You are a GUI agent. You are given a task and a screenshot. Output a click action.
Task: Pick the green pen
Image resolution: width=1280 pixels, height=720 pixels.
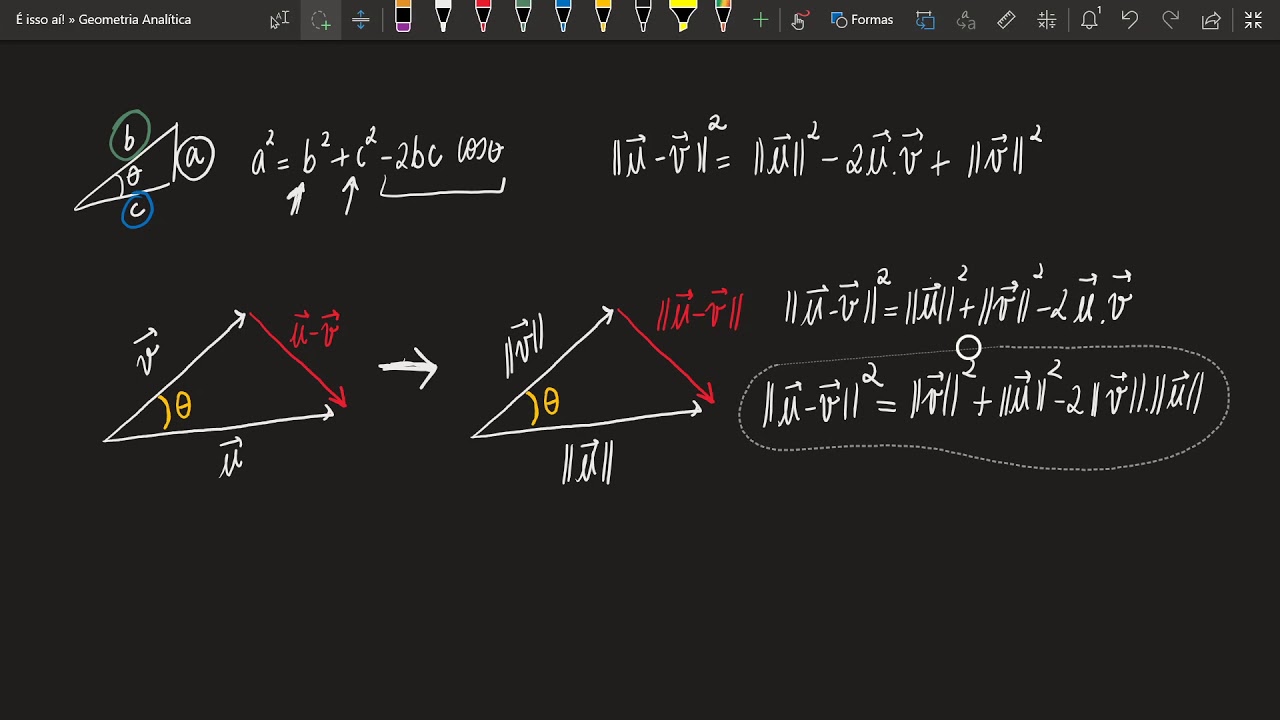pos(523,18)
